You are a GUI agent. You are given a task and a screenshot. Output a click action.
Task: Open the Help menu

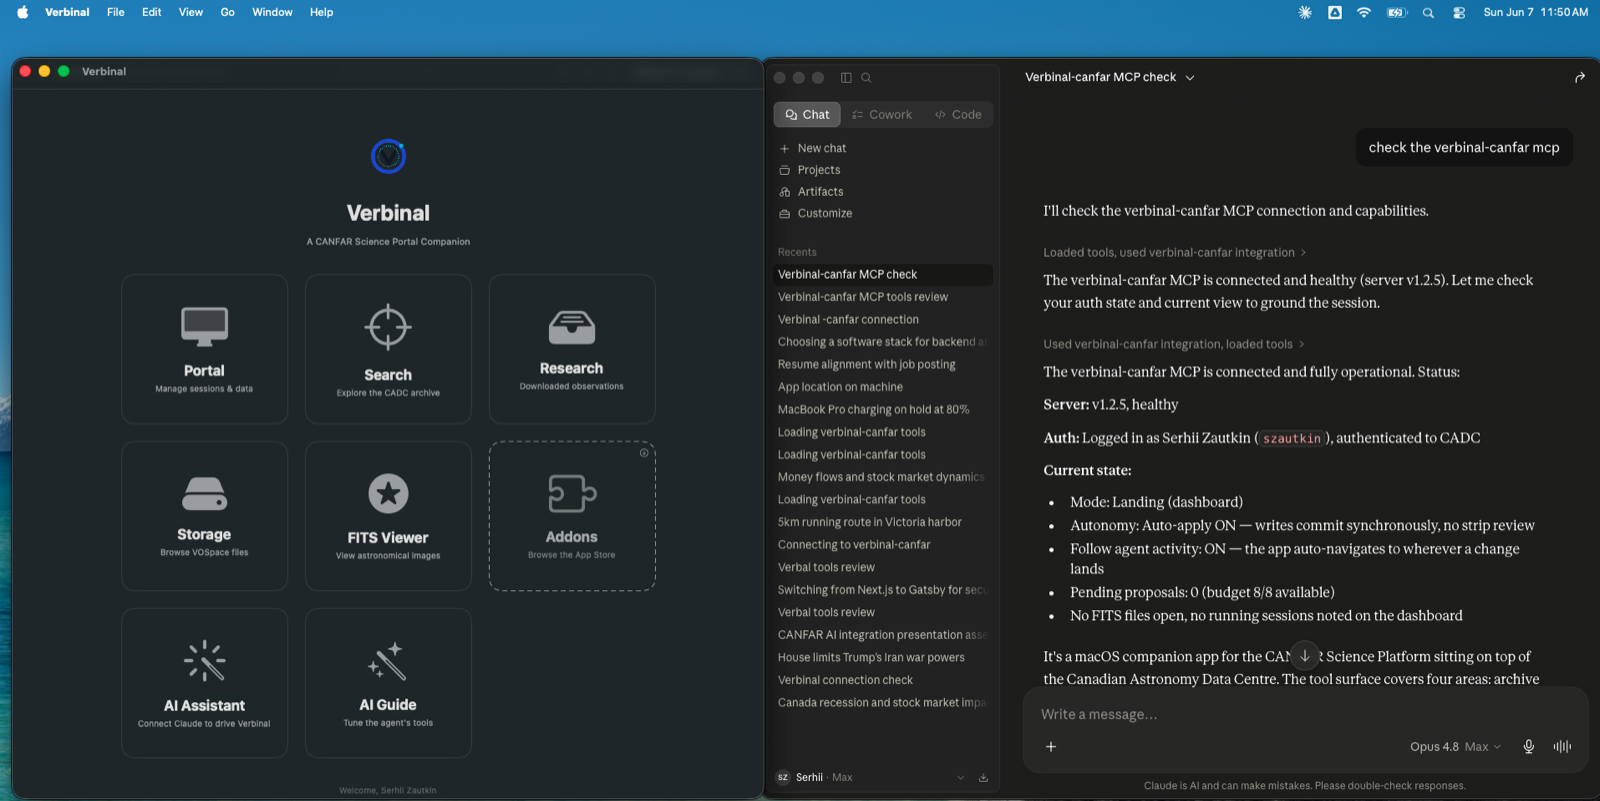[322, 12]
